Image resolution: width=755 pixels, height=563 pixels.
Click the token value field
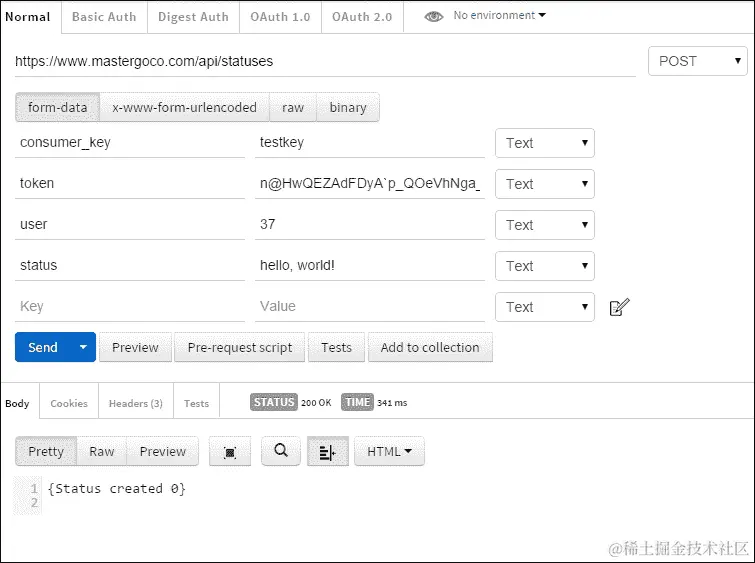click(x=370, y=183)
